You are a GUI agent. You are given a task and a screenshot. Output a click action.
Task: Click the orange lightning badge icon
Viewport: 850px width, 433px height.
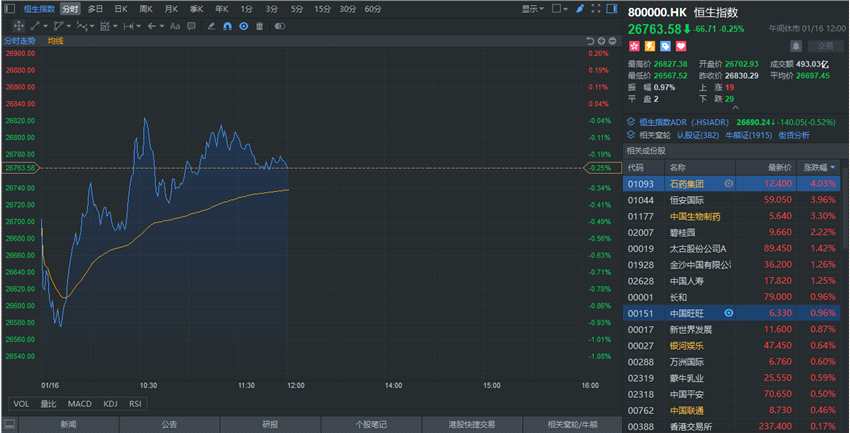tap(649, 46)
